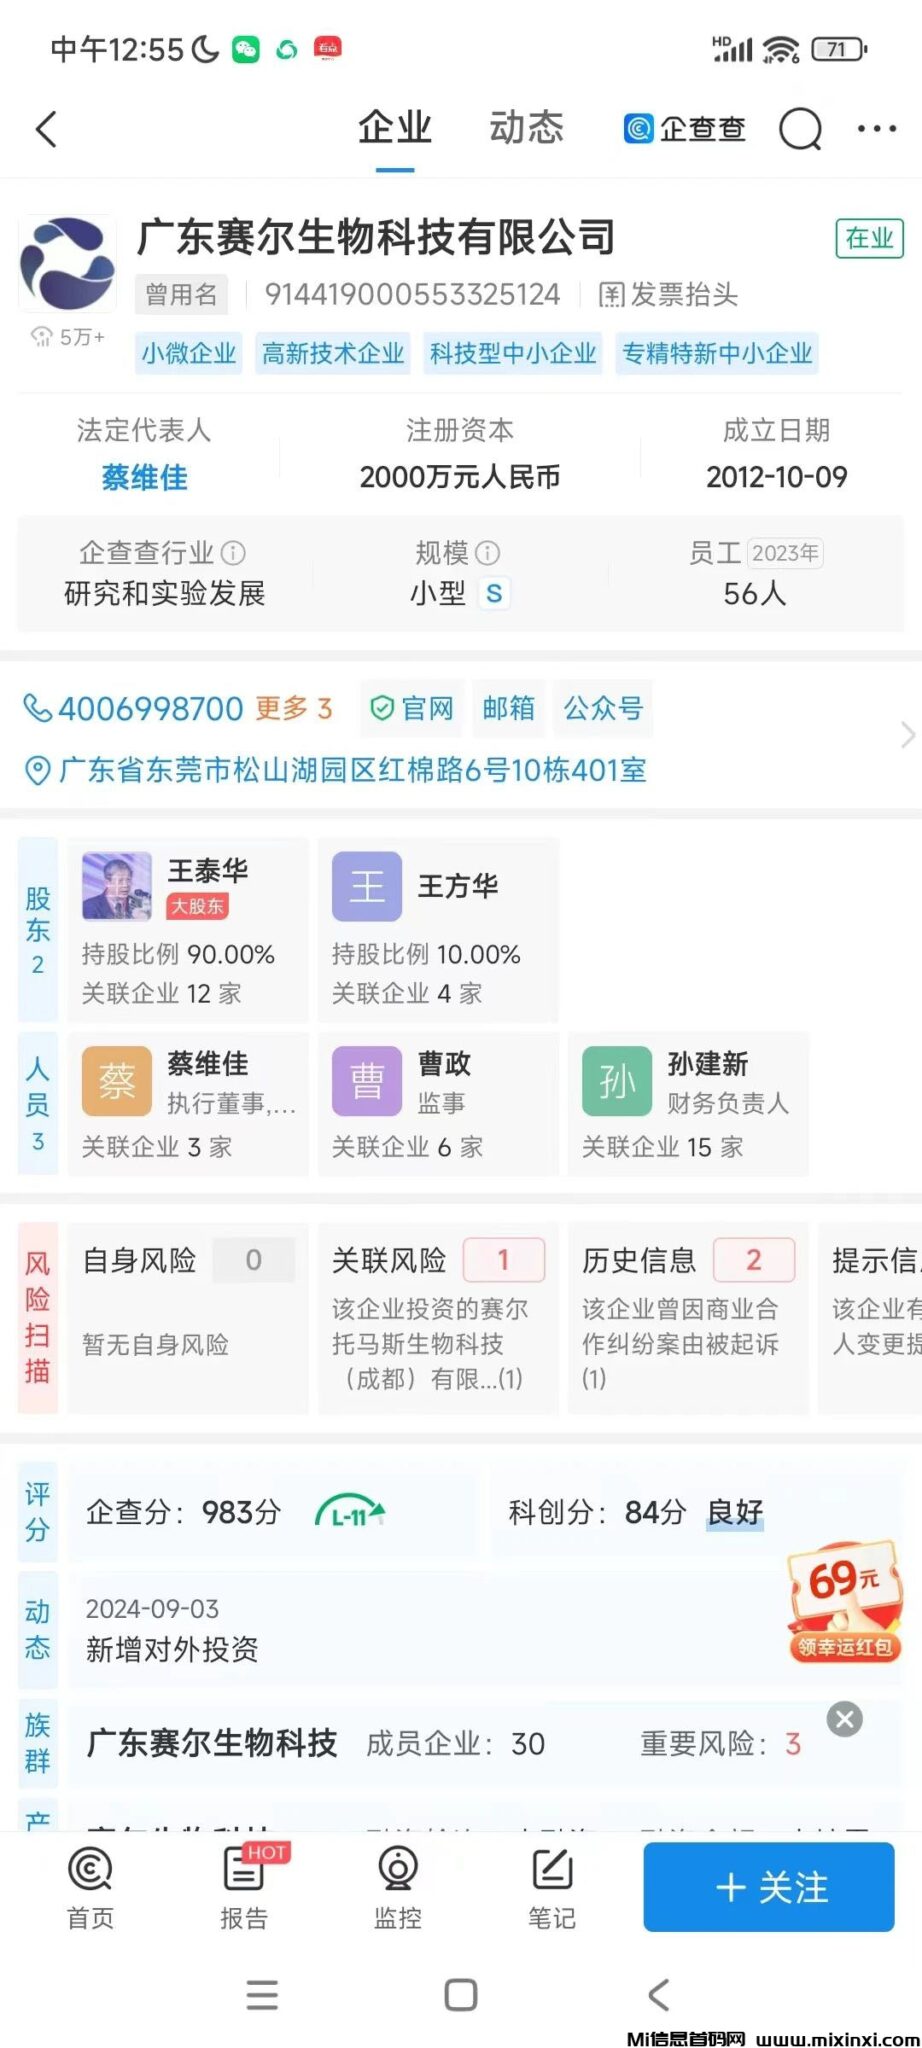Open the 曾用名 former names tag
The width and height of the screenshot is (922, 2048).
tap(181, 295)
